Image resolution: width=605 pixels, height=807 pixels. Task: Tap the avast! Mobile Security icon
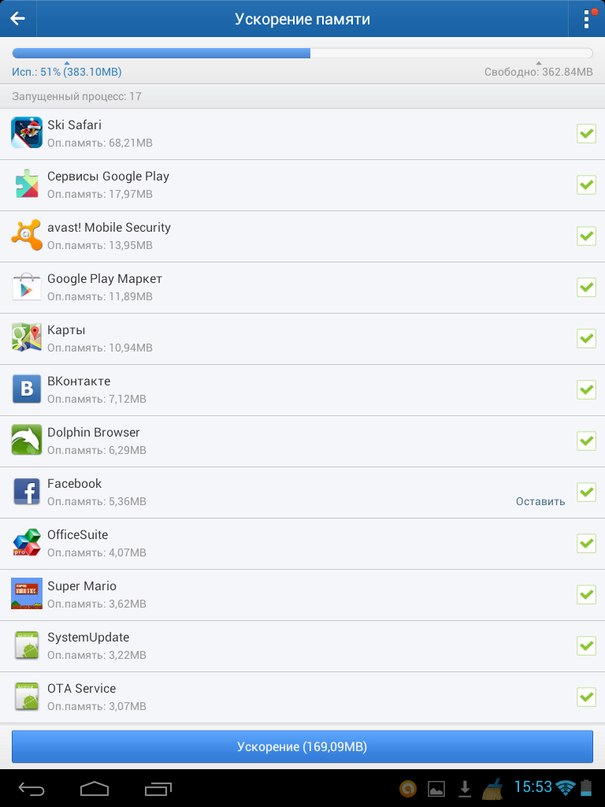coord(26,235)
